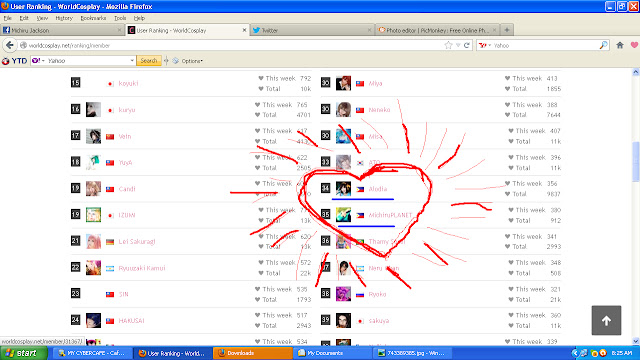Go back with the browser back arrow
Screen dimensions: 640x360
click(10, 45)
